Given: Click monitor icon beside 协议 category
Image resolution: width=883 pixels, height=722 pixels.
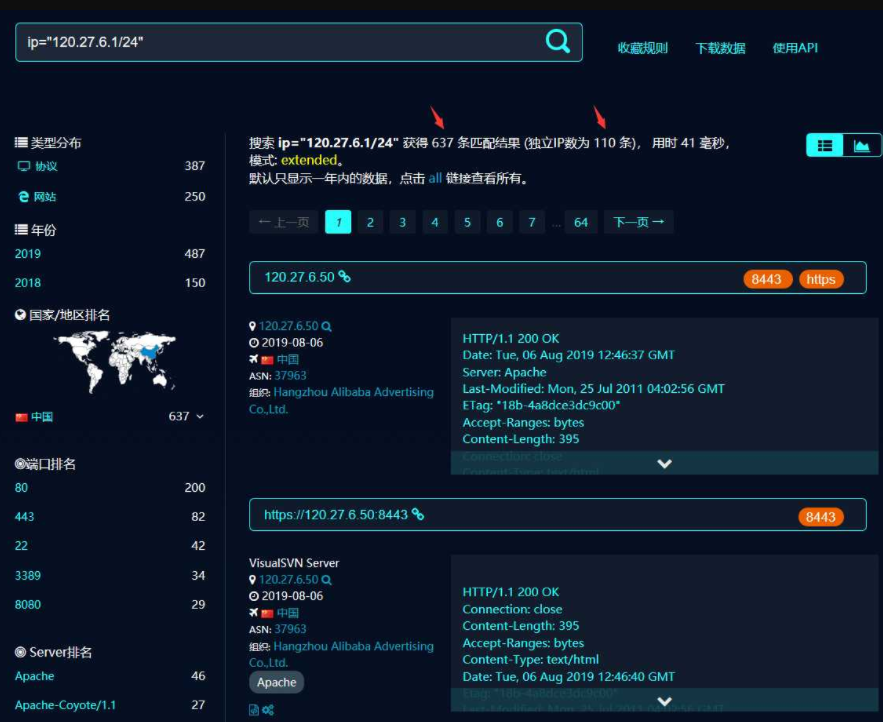Looking at the screenshot, I should point(24,166).
